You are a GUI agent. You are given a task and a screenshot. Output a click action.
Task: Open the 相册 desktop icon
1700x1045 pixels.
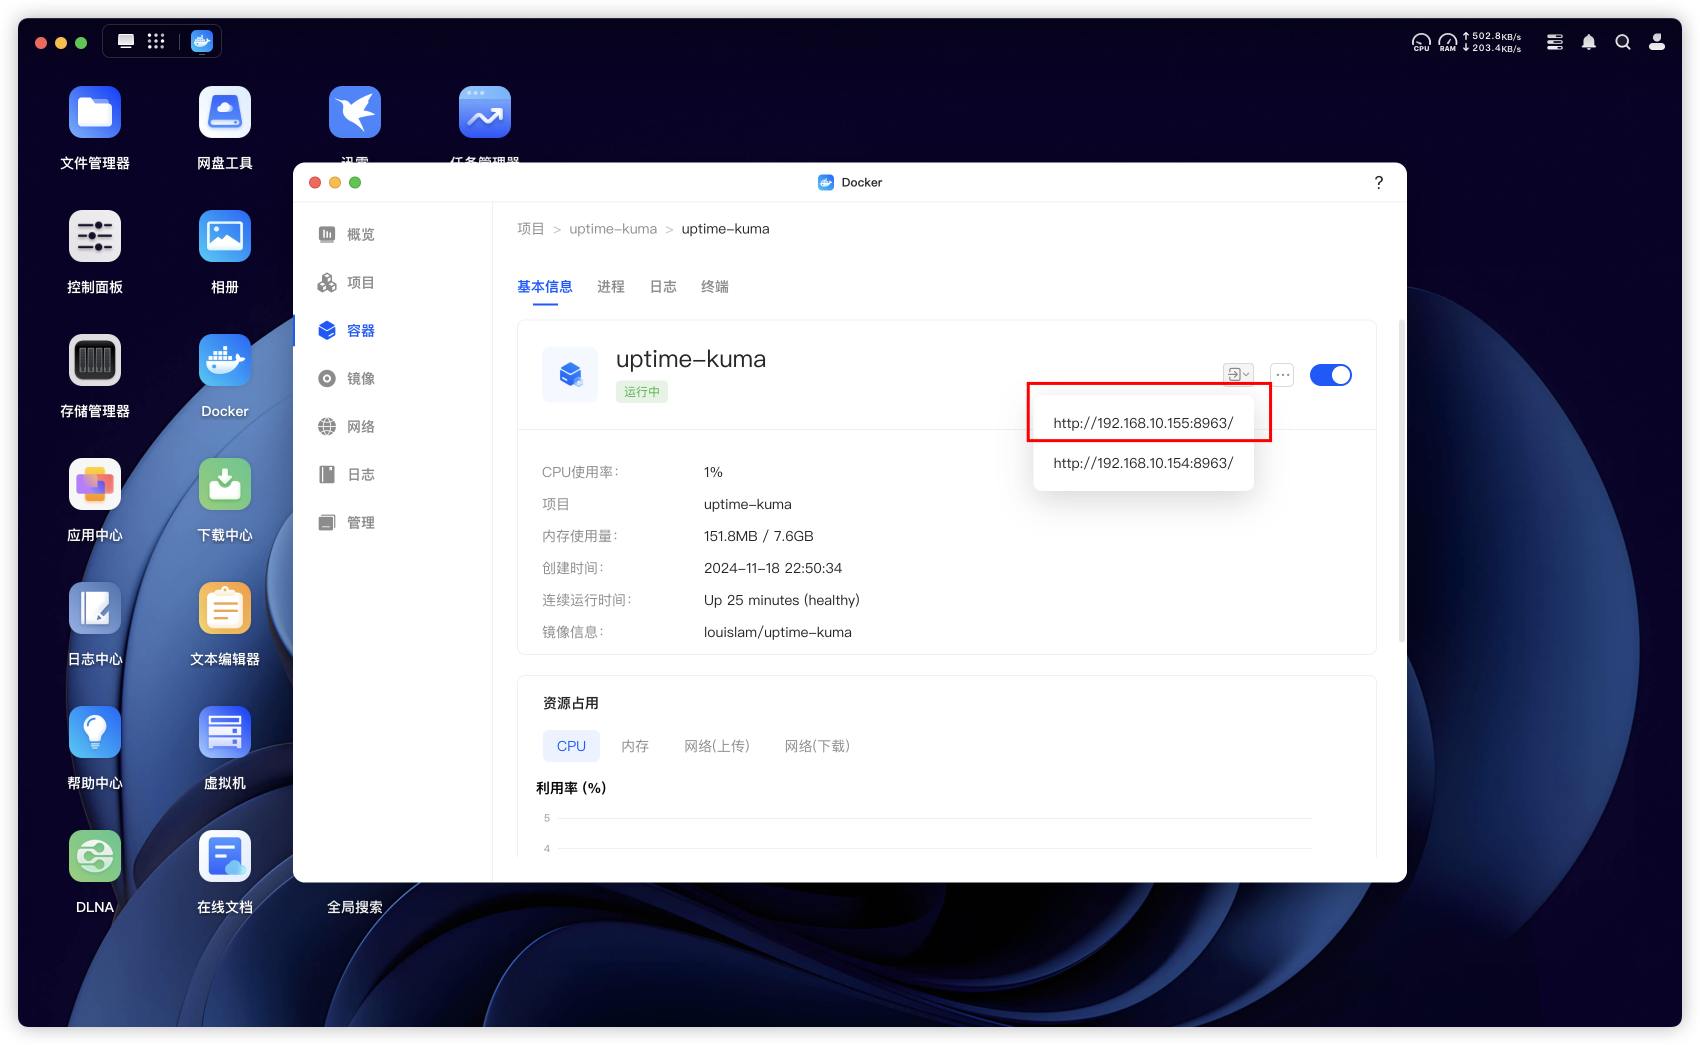225,236
